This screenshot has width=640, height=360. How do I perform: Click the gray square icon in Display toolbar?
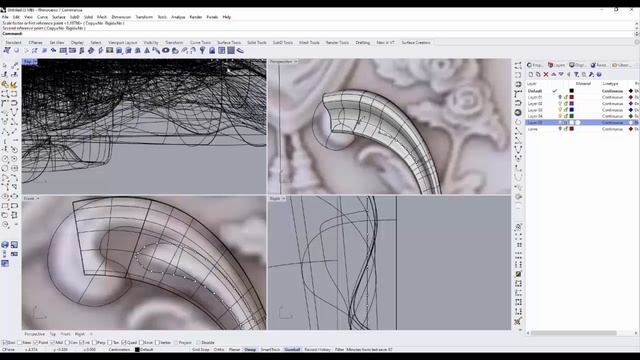231,51
